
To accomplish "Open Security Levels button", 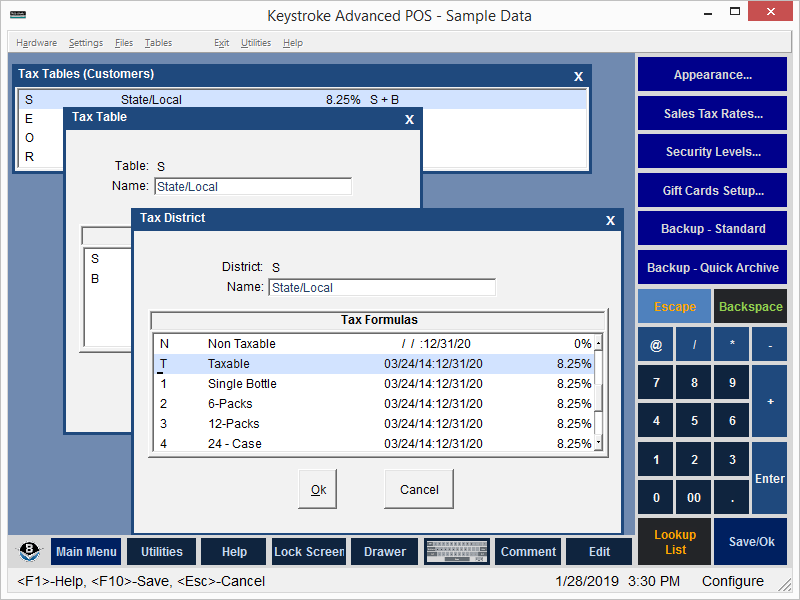I will 712,152.
